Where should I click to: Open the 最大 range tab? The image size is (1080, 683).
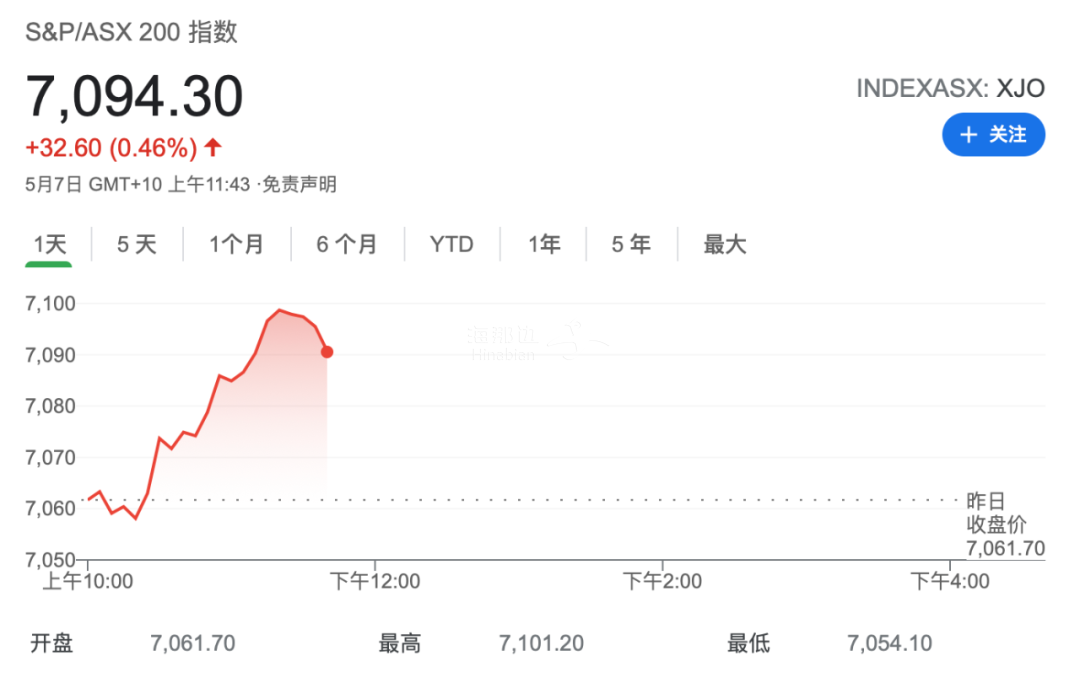click(725, 244)
